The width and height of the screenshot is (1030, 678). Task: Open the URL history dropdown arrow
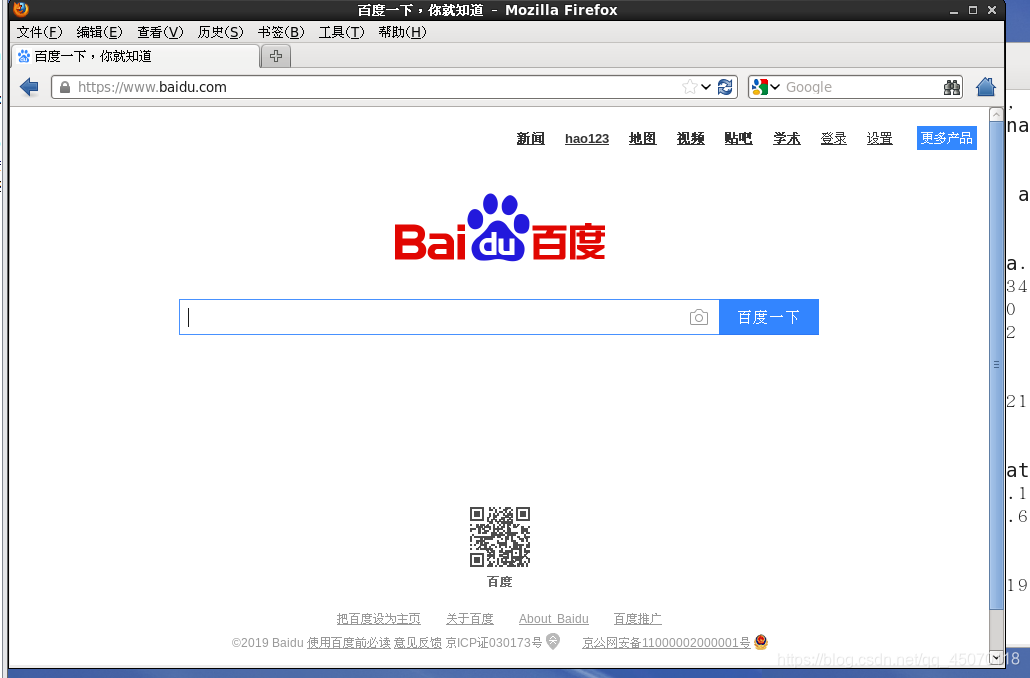click(x=706, y=87)
